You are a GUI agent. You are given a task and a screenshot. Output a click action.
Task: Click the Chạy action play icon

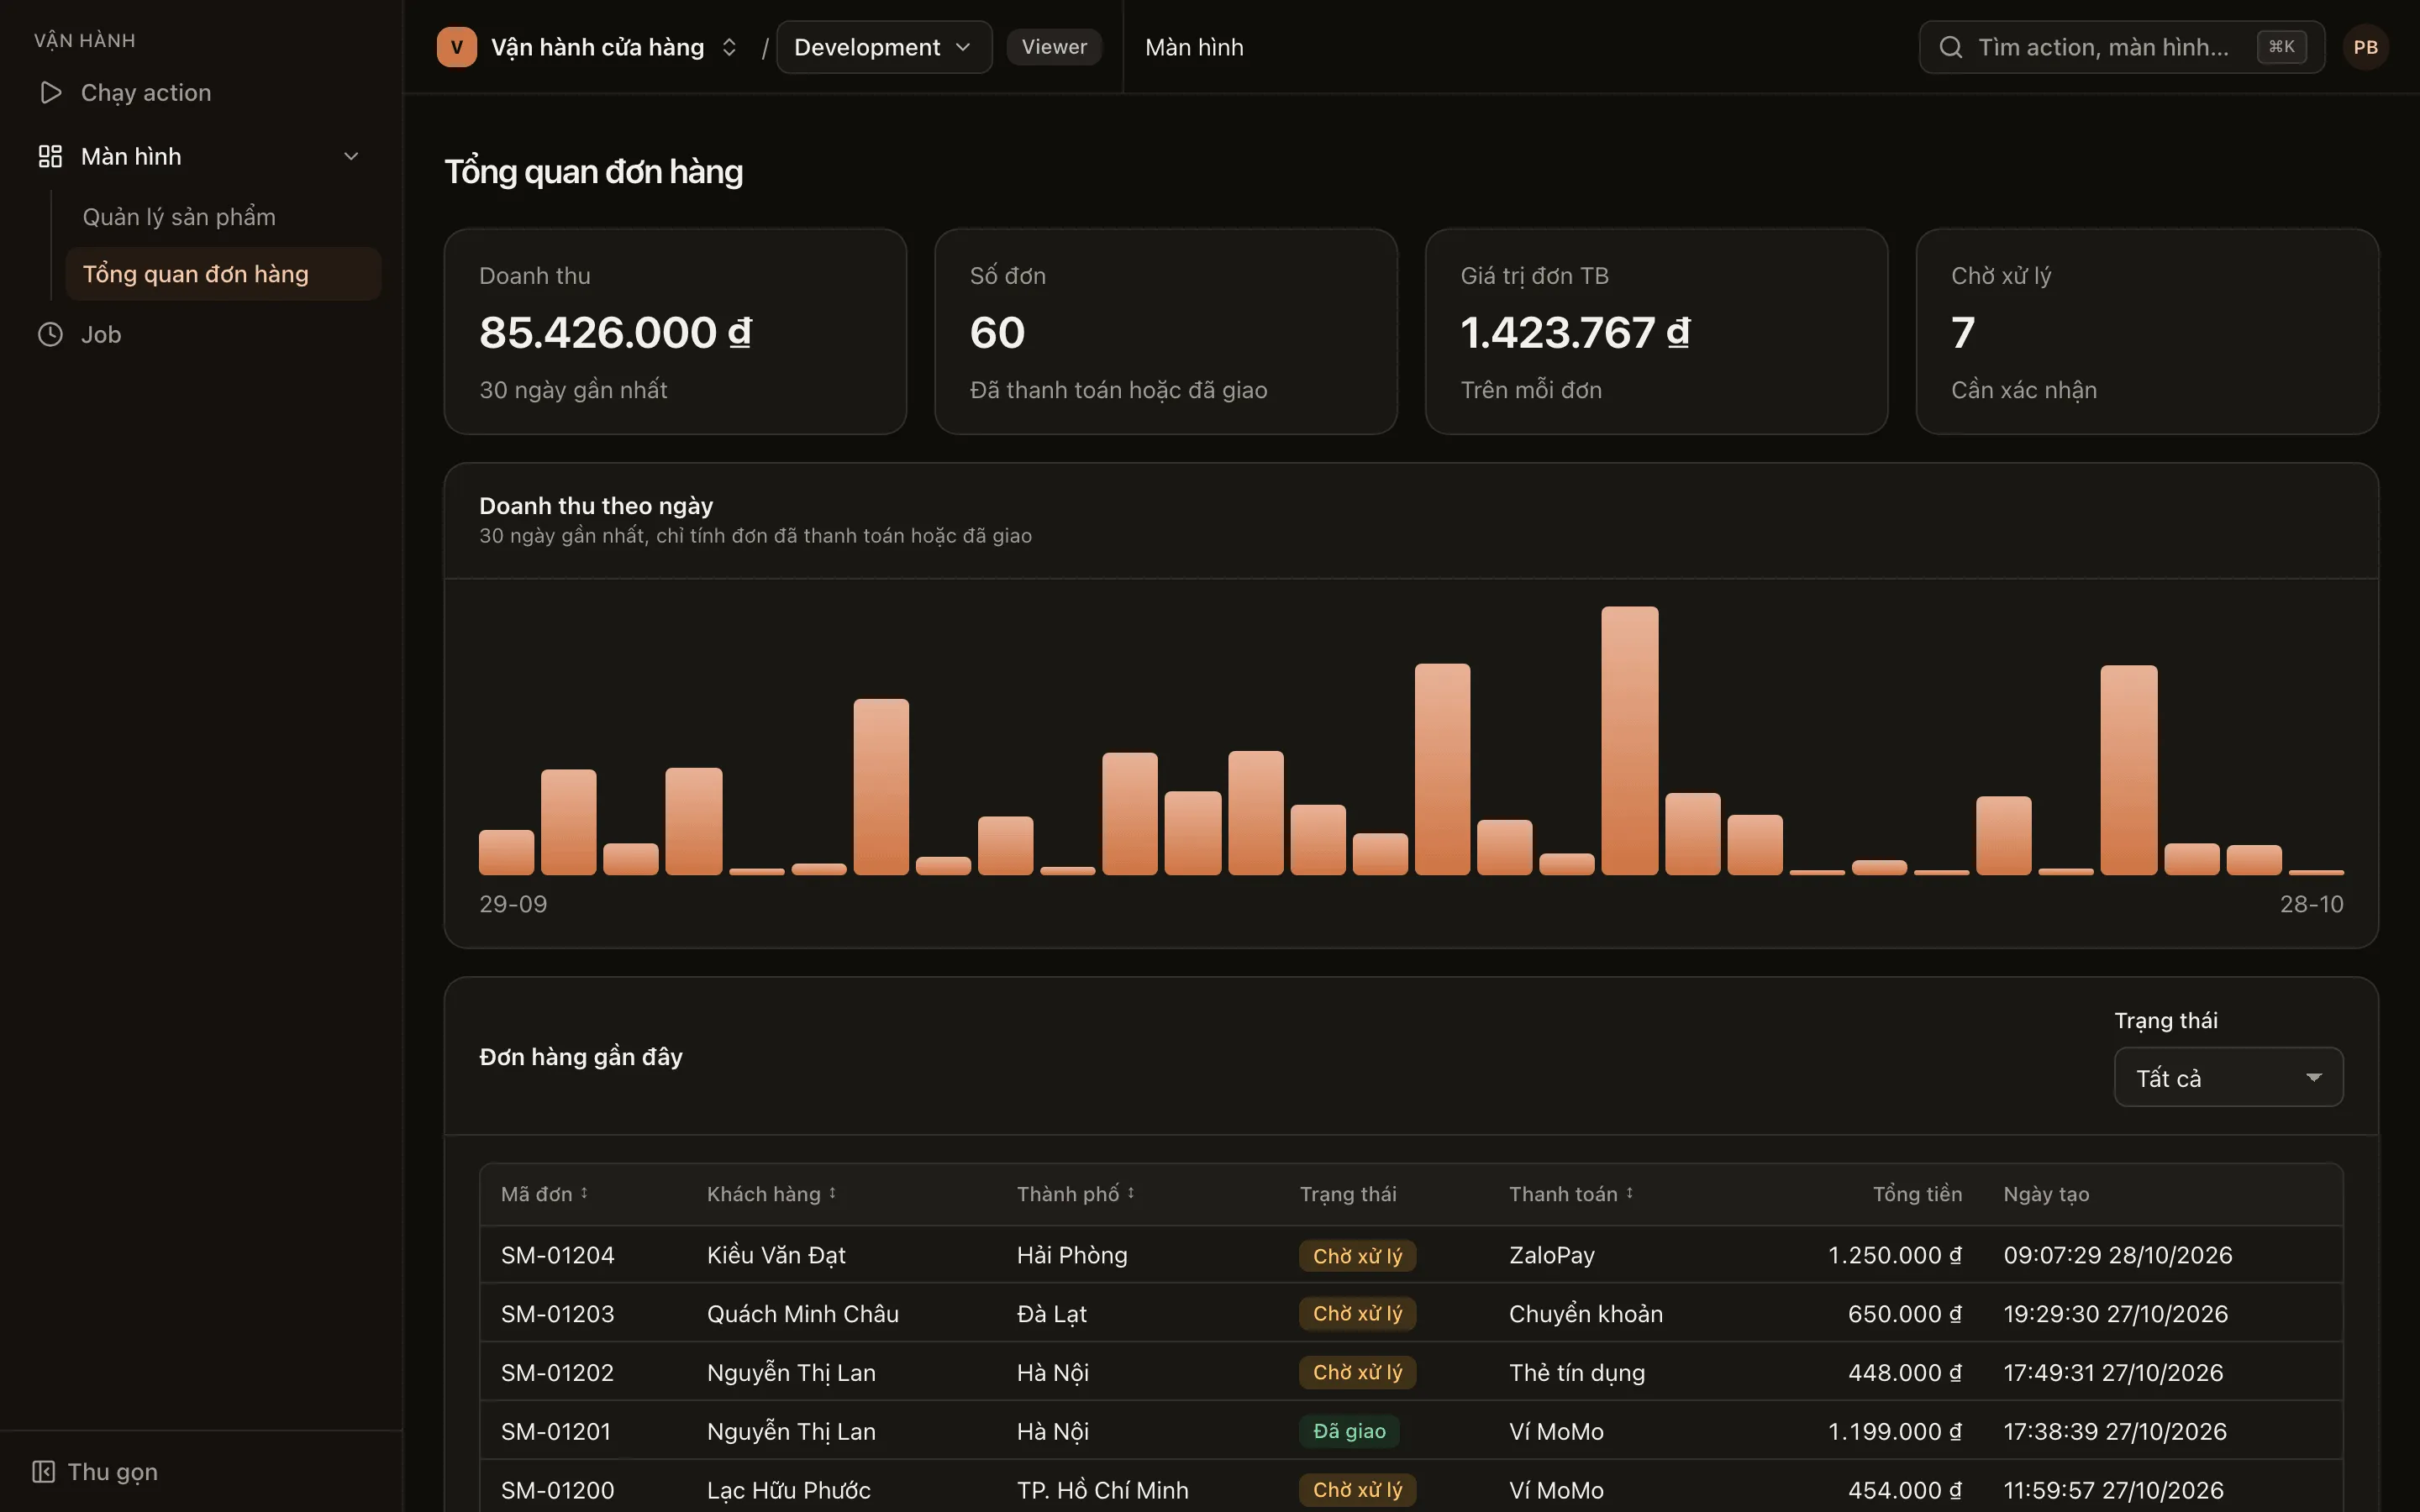(50, 93)
